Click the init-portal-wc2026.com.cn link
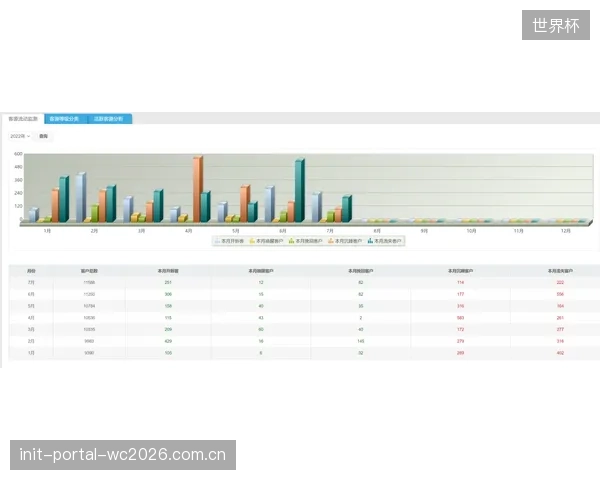600x480 pixels. tap(123, 455)
